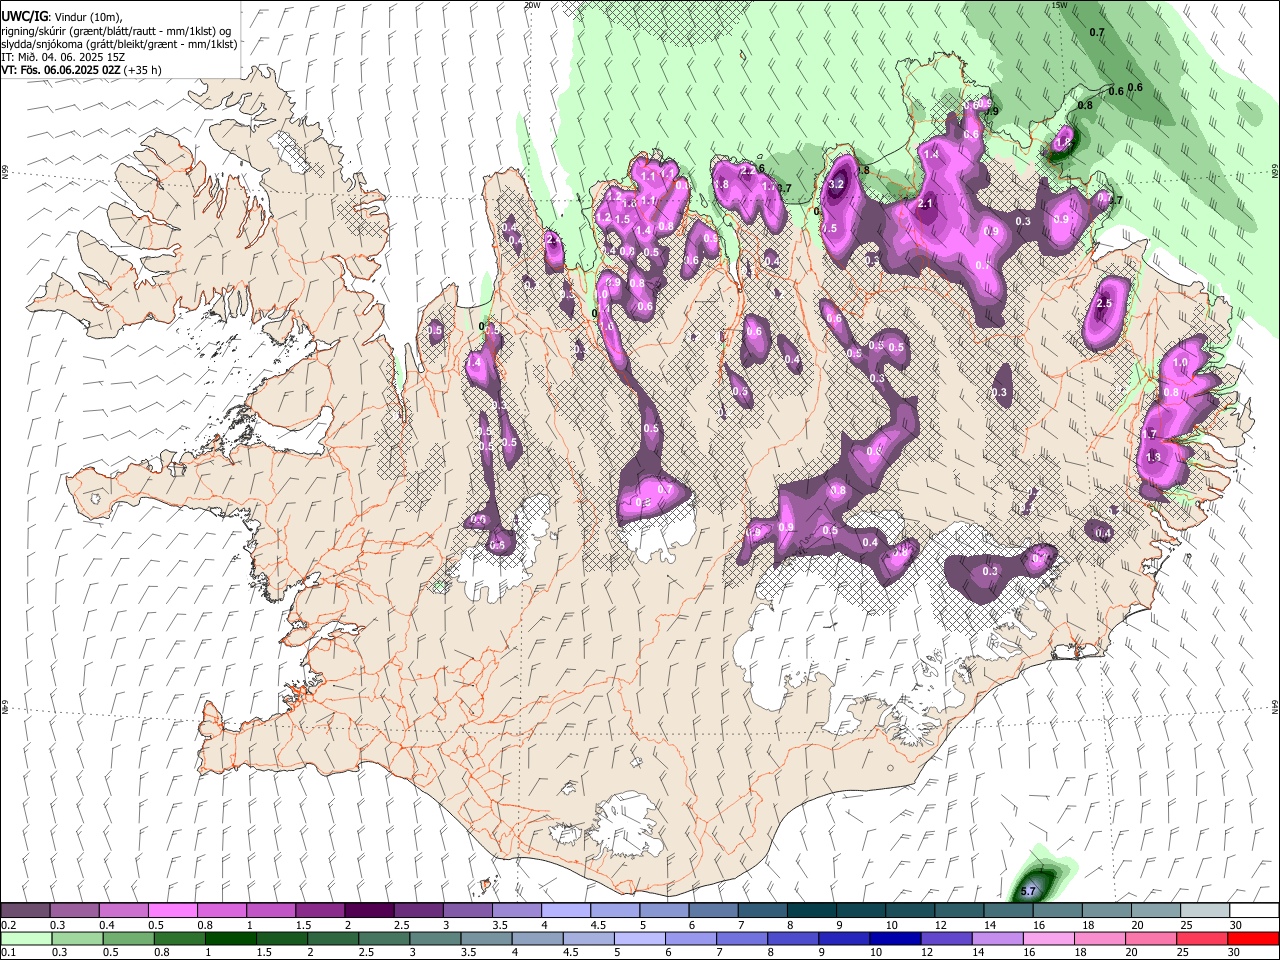Pick the magenta-purple 1.5–2 mm snow swatch
This screenshot has height=960, width=1280.
[x=320, y=911]
